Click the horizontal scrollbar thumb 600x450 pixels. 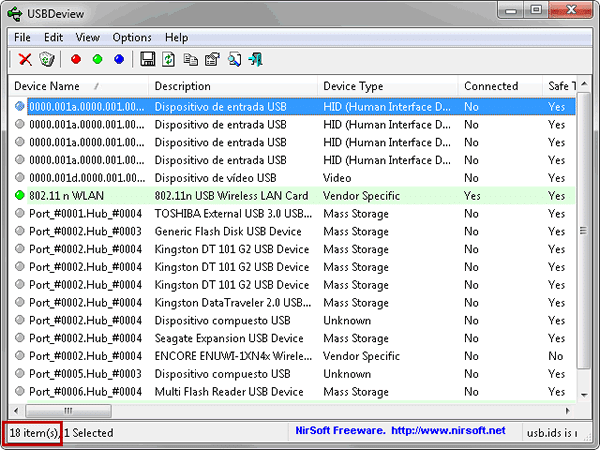68,411
